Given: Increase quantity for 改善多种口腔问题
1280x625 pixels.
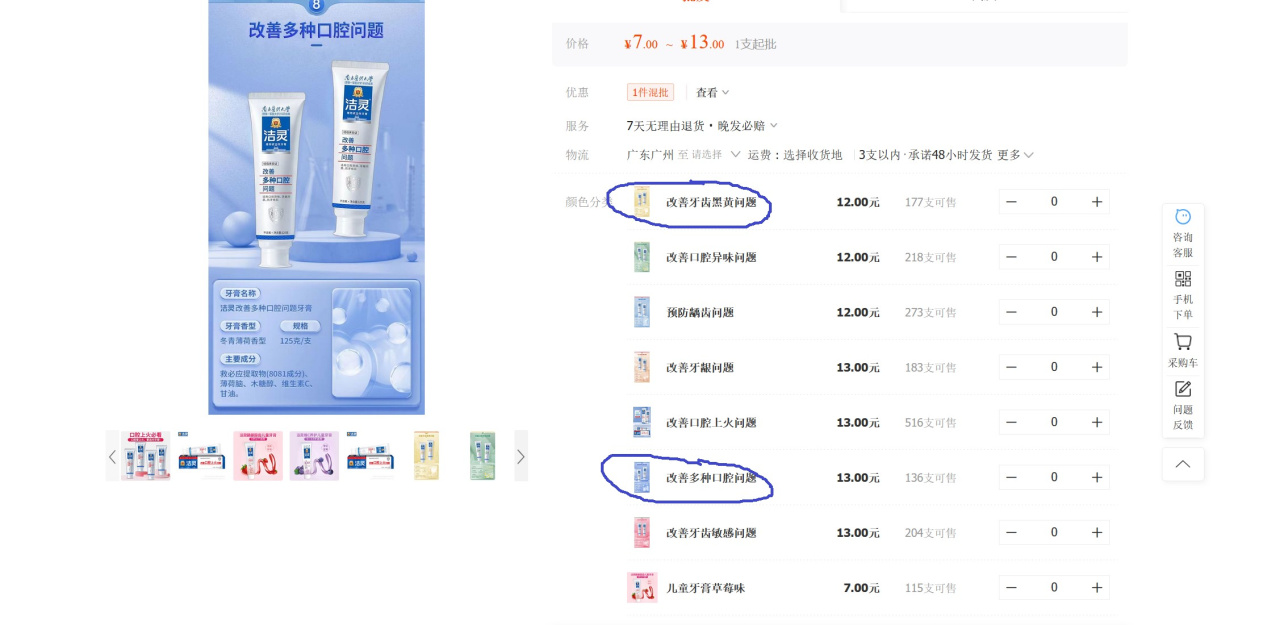Looking at the screenshot, I should tap(1097, 477).
